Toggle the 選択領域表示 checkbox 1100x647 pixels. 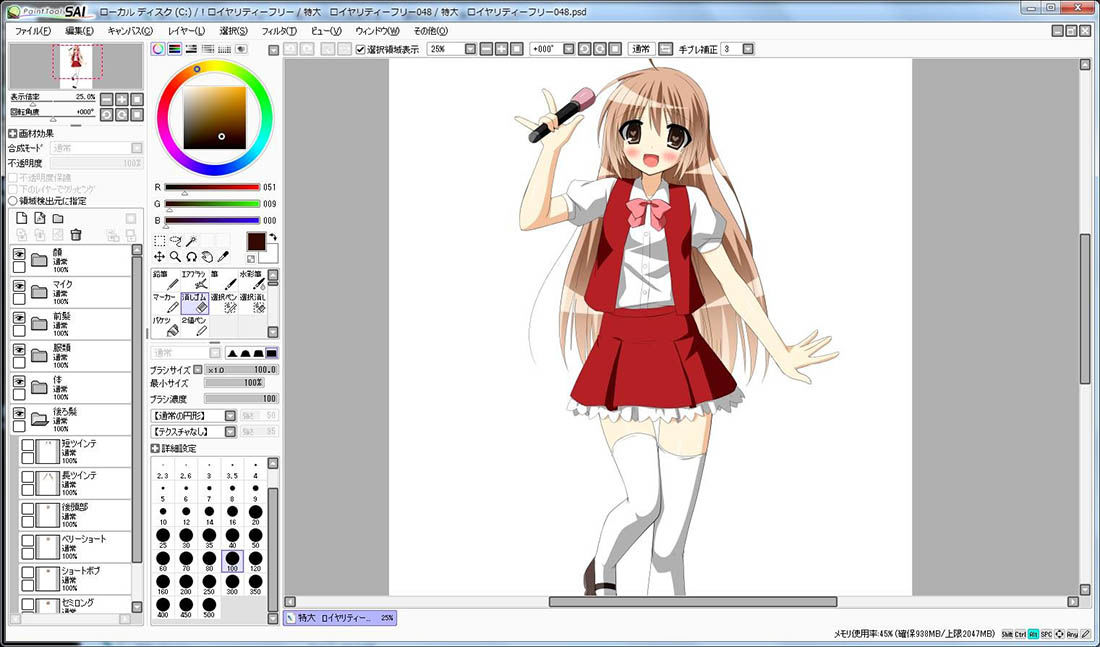coord(361,49)
